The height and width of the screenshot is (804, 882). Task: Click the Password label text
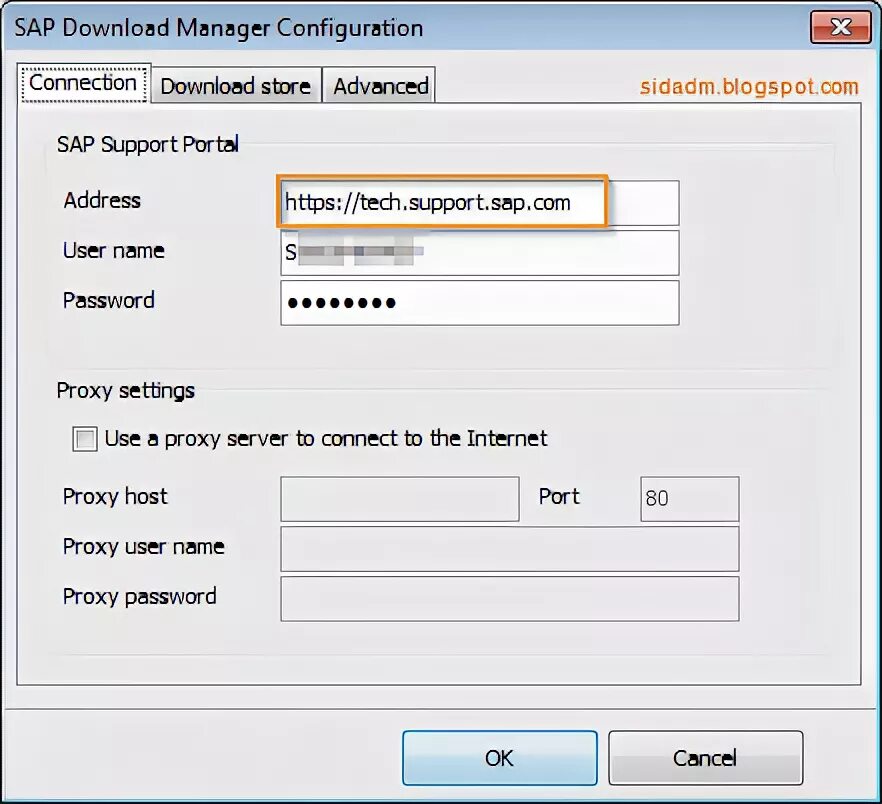[x=109, y=300]
